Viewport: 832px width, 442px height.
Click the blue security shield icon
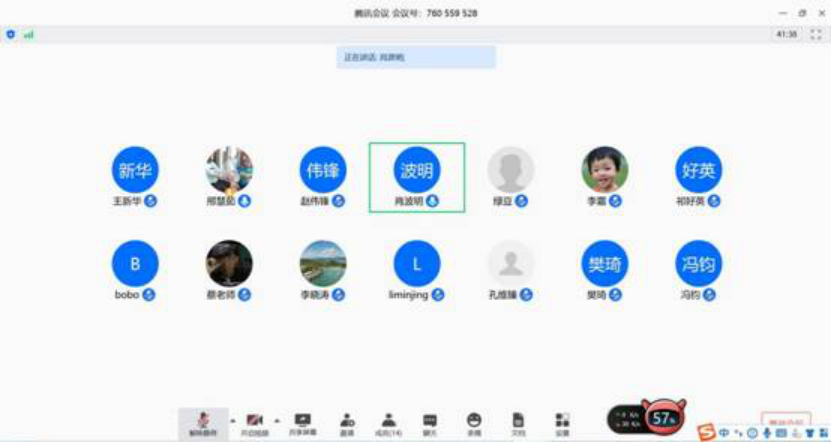tap(11, 34)
